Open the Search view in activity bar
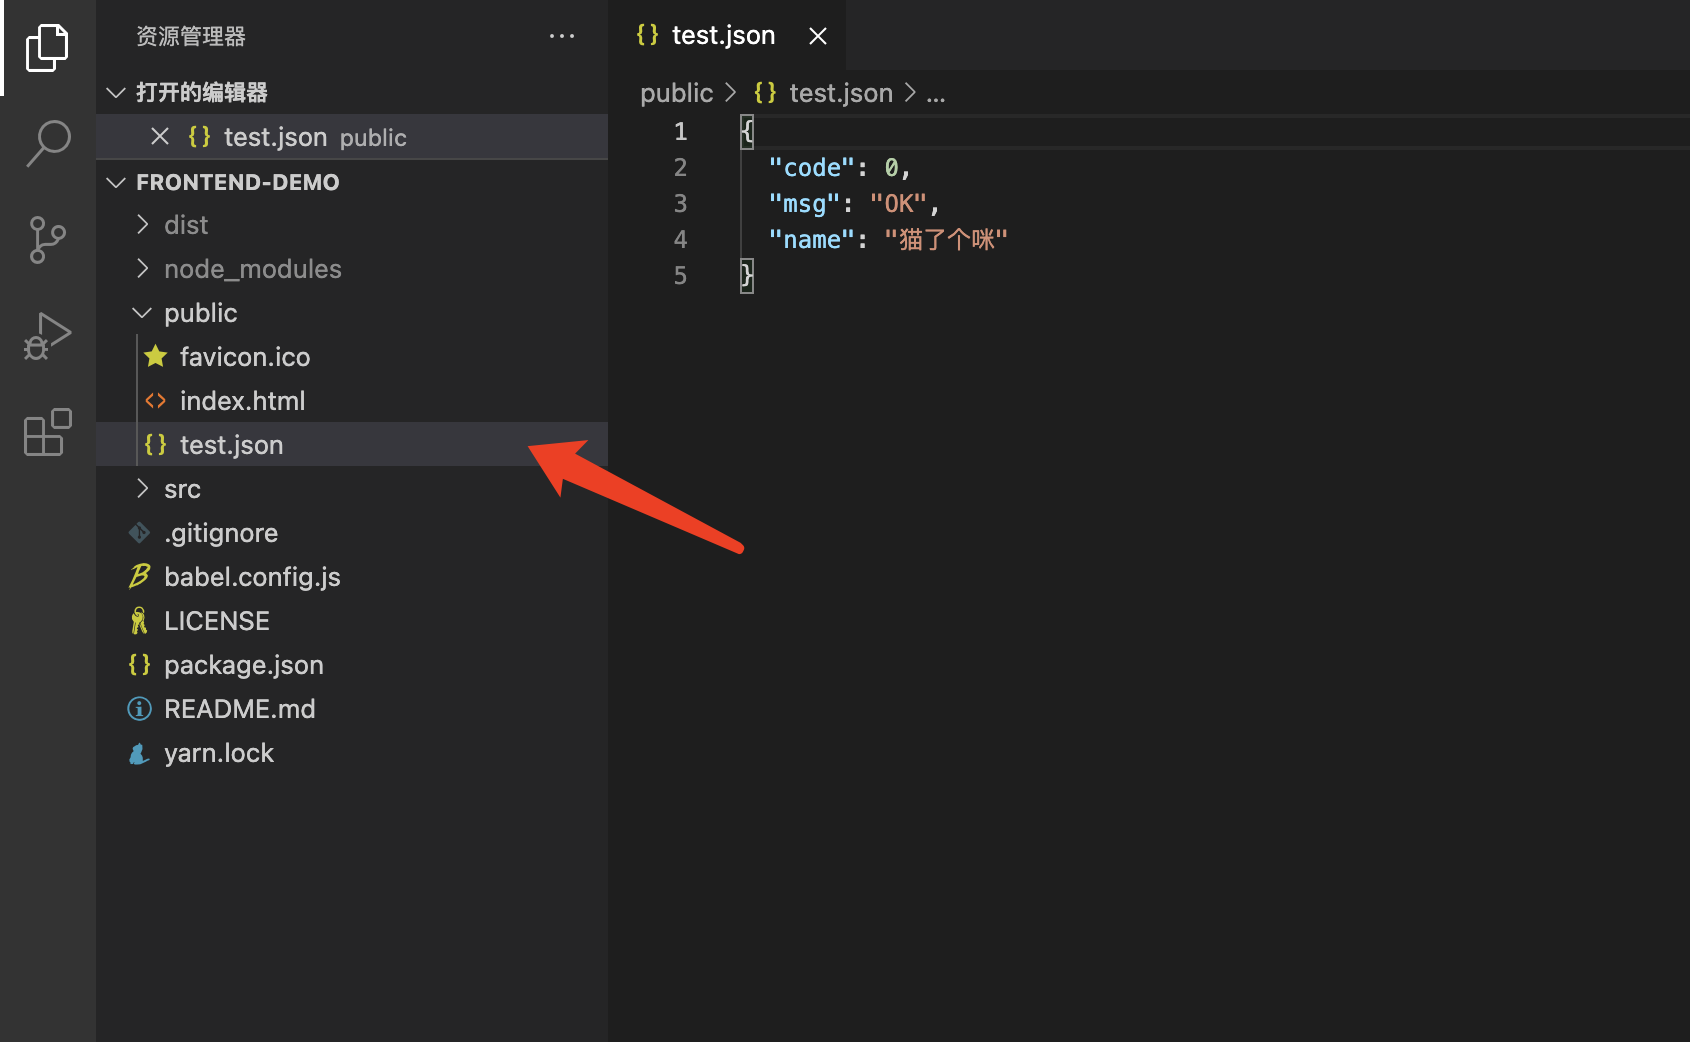This screenshot has height=1042, width=1690. [x=47, y=144]
